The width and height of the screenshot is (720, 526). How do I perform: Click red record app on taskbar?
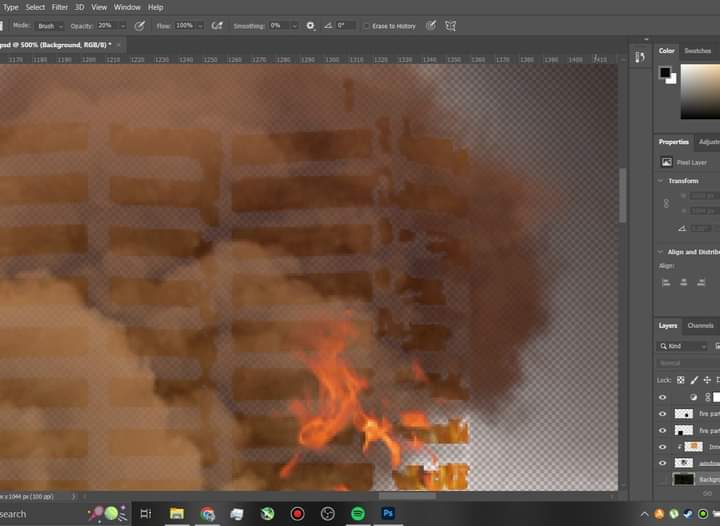298,514
